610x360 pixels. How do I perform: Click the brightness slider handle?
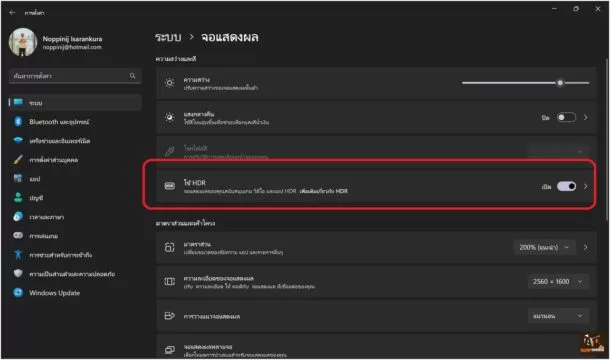point(560,83)
